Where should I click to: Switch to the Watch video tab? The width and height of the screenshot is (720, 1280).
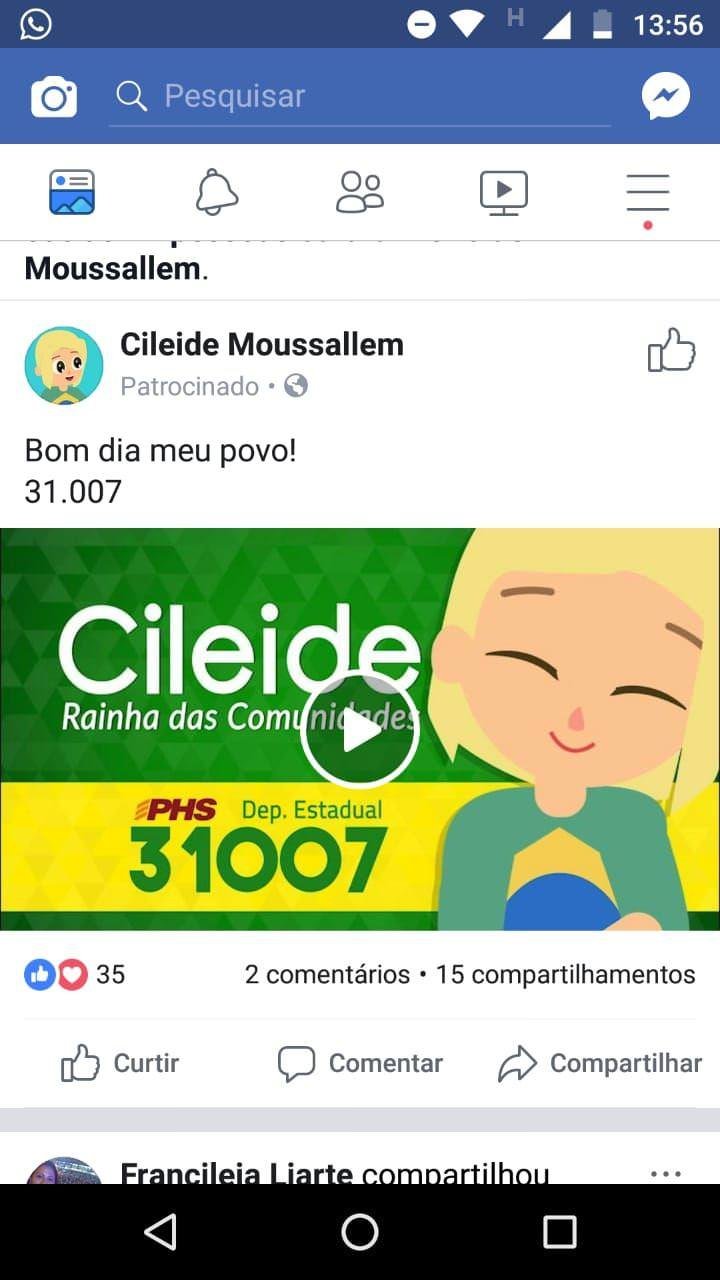[504, 192]
